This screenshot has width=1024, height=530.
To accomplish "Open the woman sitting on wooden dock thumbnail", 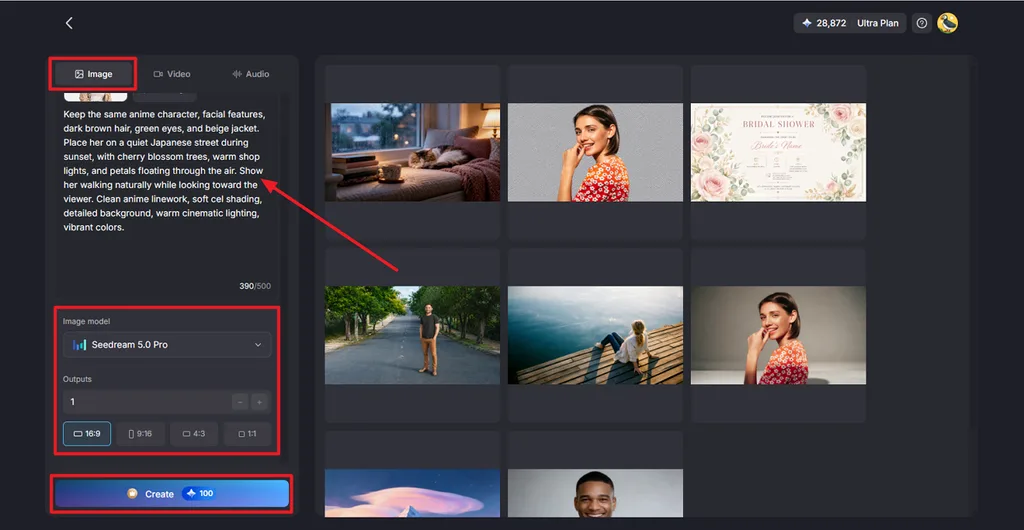I will (596, 335).
